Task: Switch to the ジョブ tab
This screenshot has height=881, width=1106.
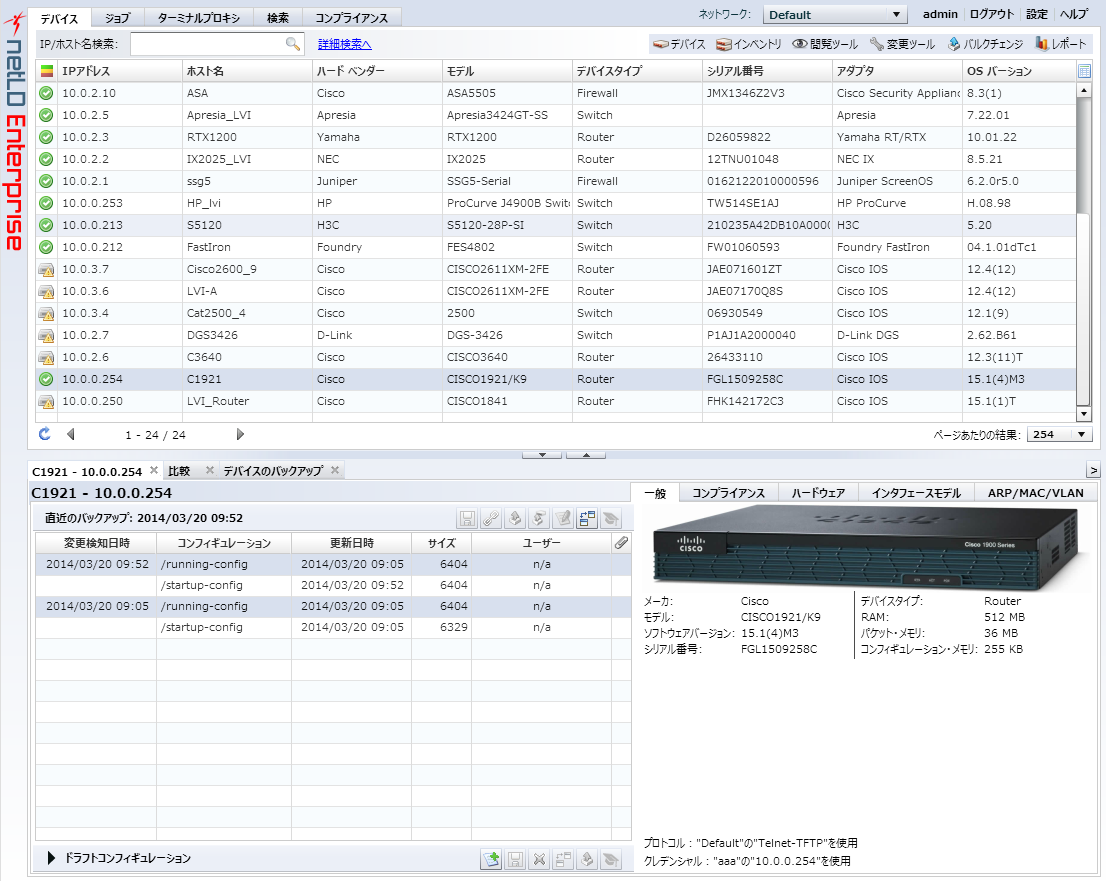Action: point(117,18)
